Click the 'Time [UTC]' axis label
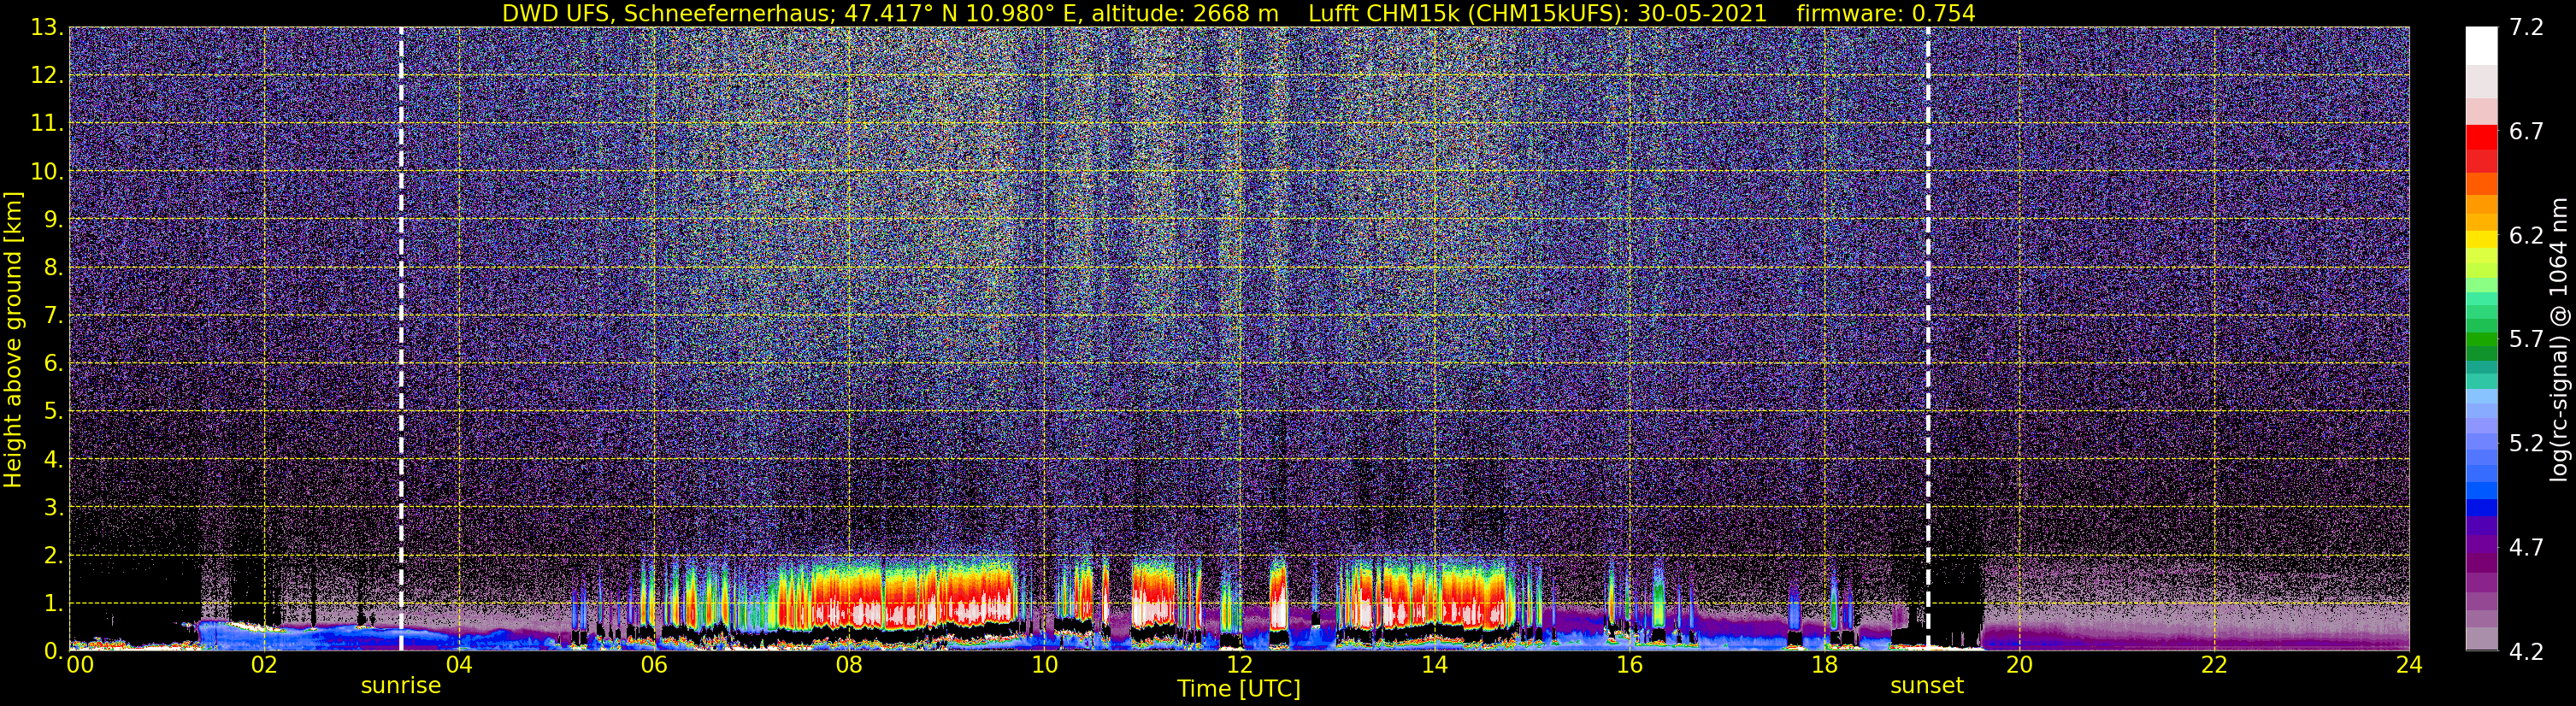Image resolution: width=2576 pixels, height=706 pixels. (x=1239, y=689)
